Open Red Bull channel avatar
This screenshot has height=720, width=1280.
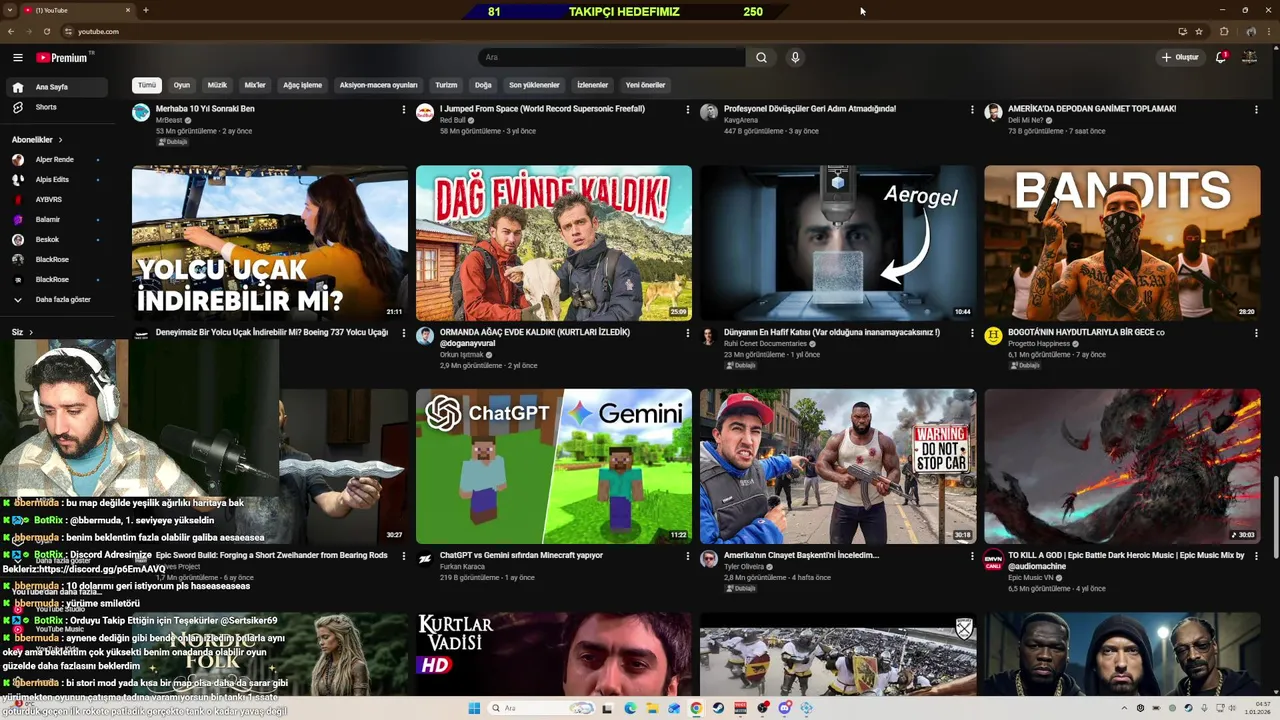[x=425, y=112]
